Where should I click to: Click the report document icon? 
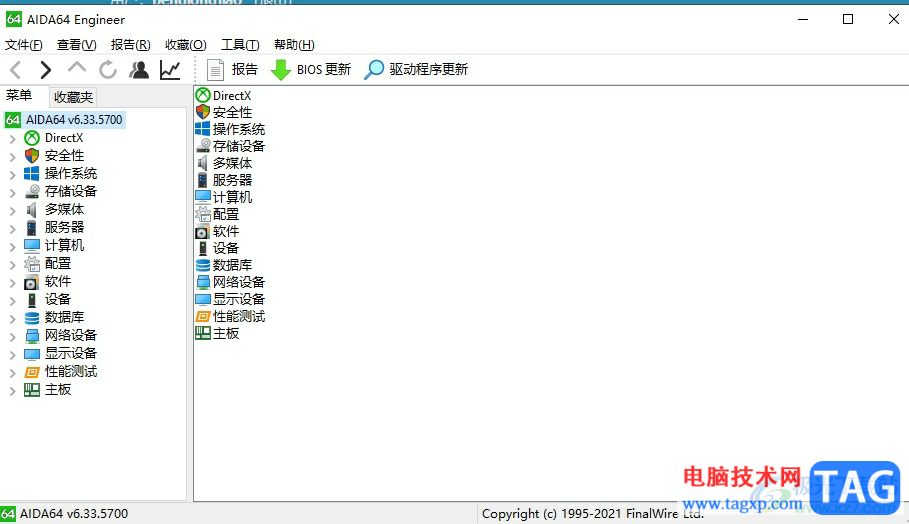point(215,70)
